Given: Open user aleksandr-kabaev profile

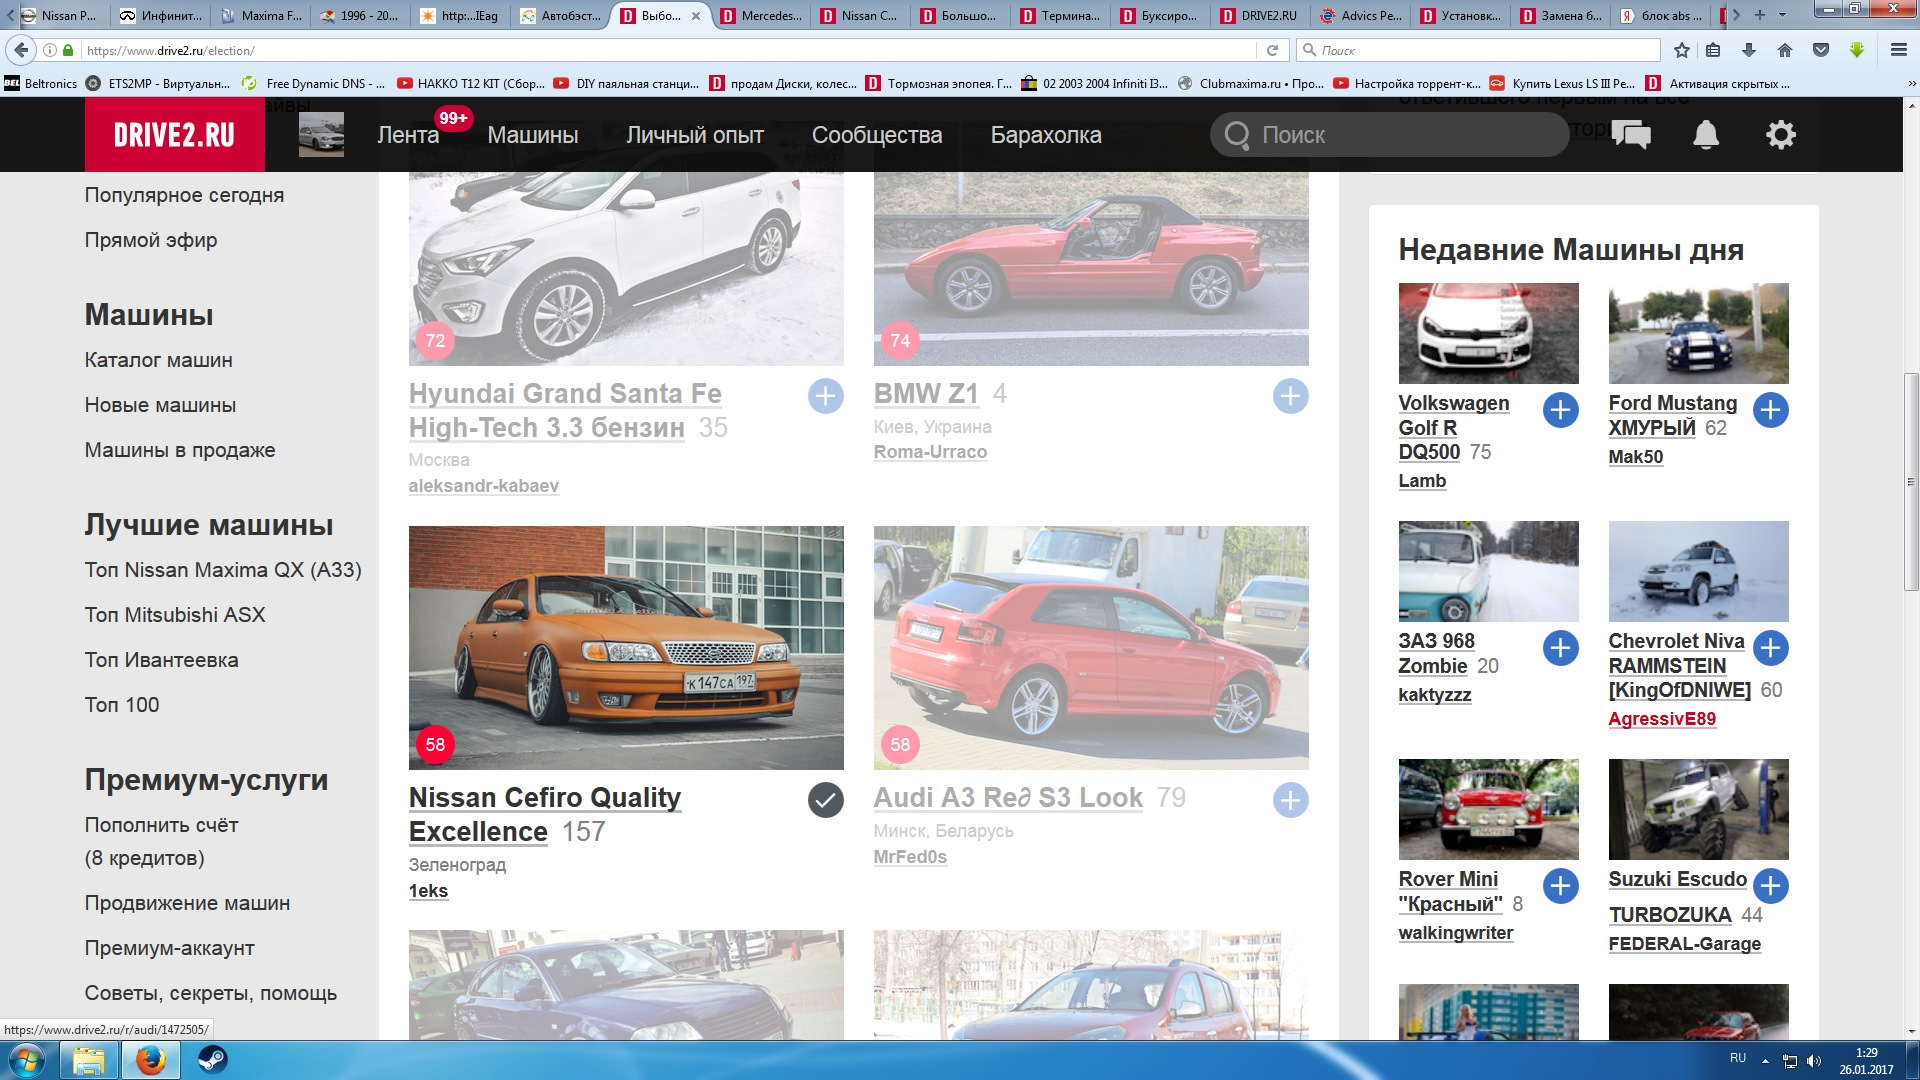Looking at the screenshot, I should [x=484, y=486].
